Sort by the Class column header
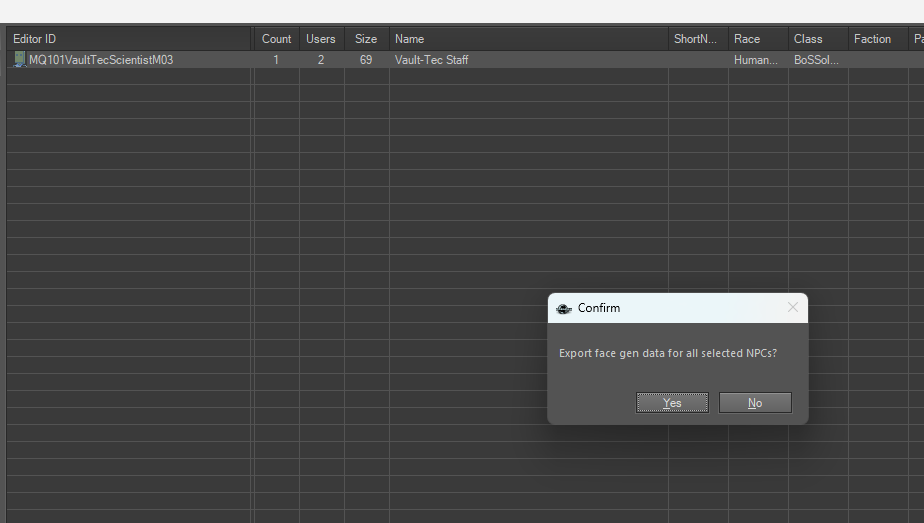 pos(819,39)
